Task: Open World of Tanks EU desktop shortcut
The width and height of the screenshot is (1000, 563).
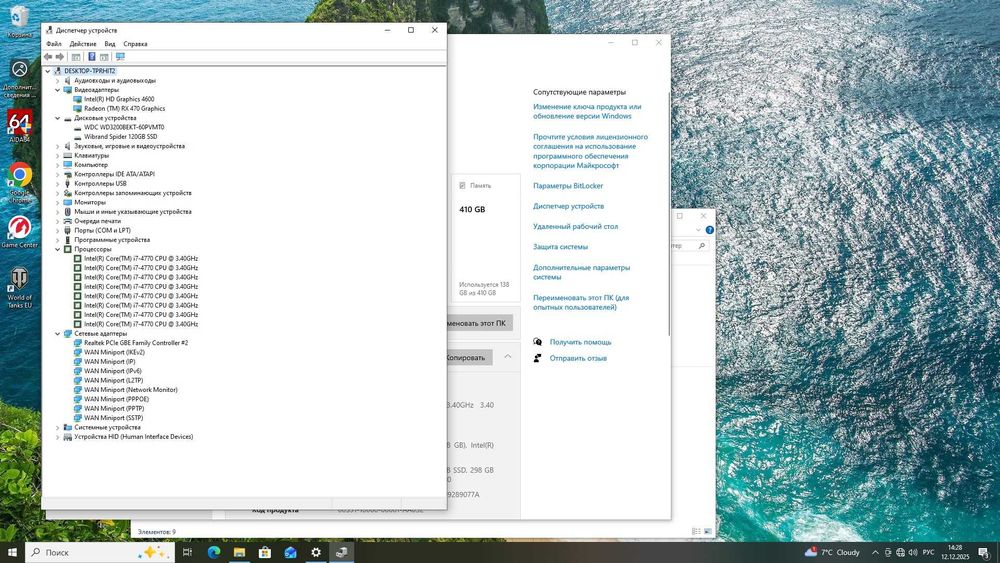Action: 19,288
